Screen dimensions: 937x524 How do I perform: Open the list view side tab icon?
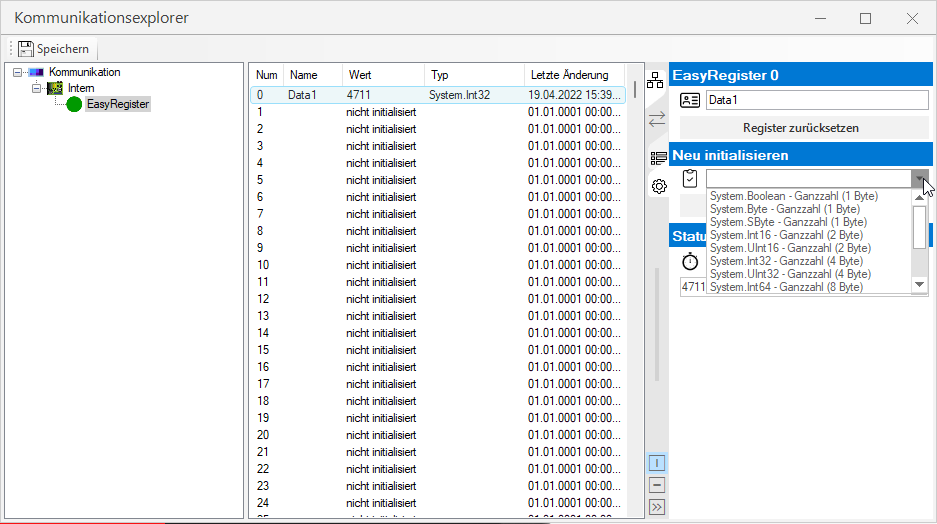(x=657, y=158)
